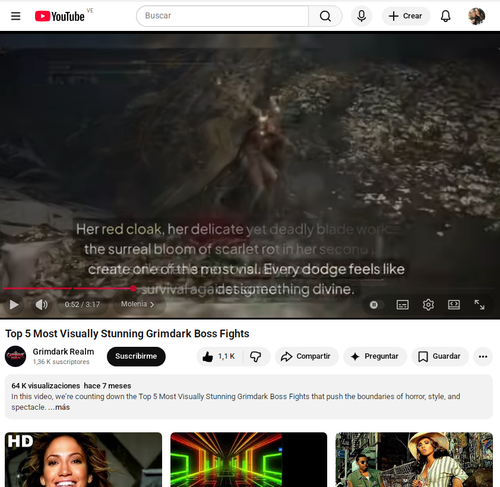
Task: Play the video
Action: tap(14, 304)
